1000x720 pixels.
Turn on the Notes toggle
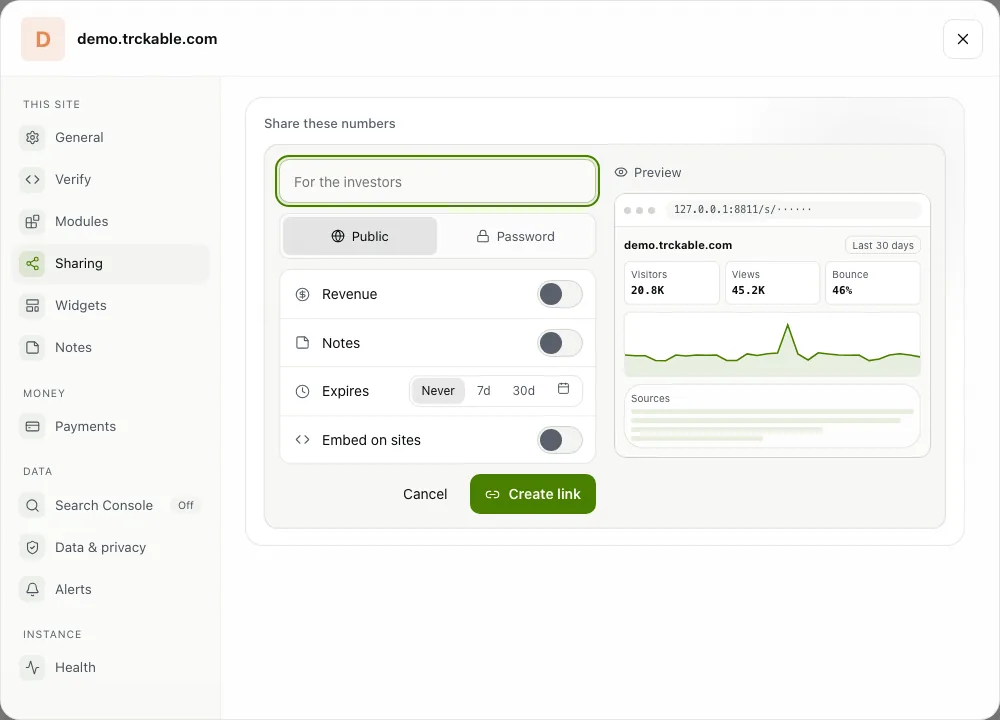pos(559,343)
